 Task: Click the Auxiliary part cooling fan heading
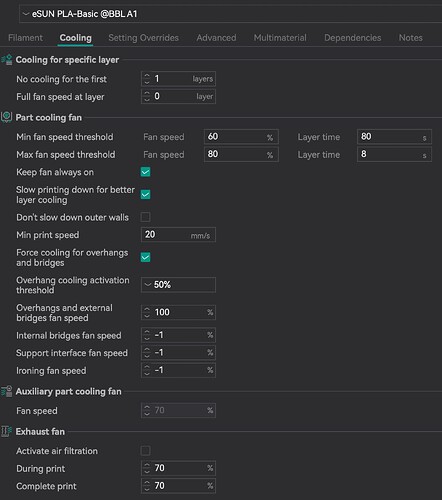pyautogui.click(x=68, y=392)
